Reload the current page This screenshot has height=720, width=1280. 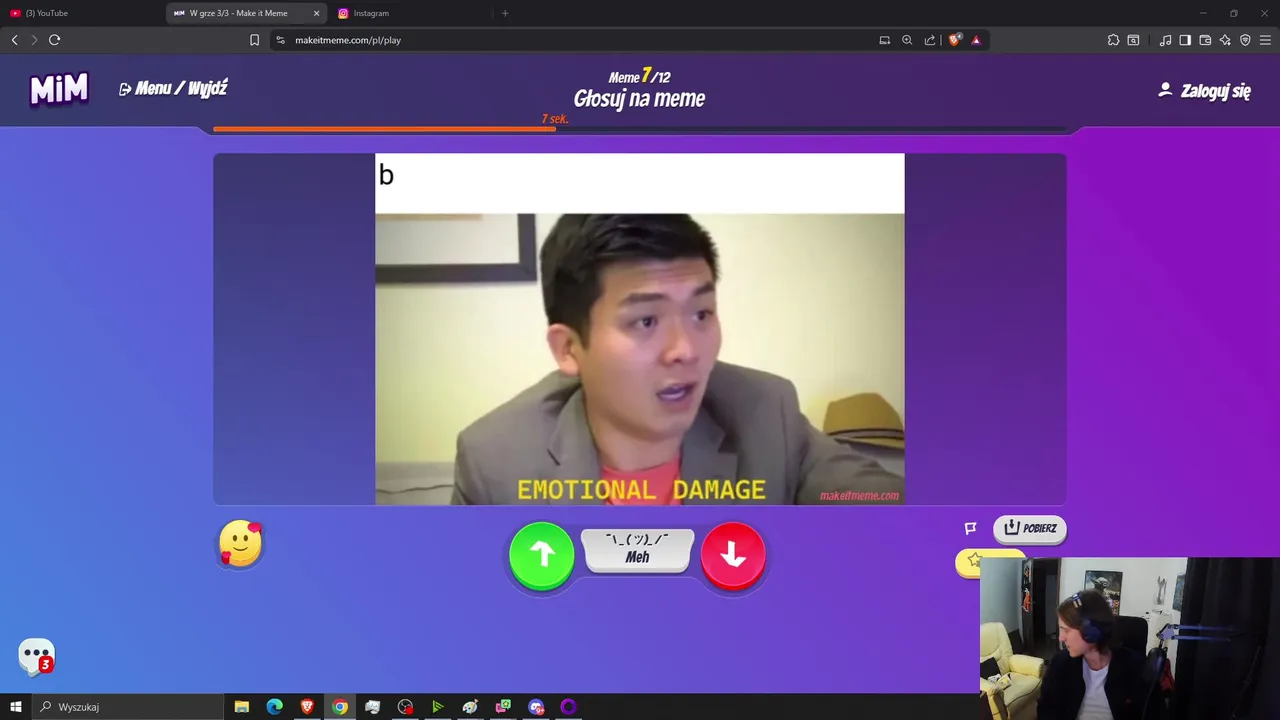pyautogui.click(x=55, y=40)
